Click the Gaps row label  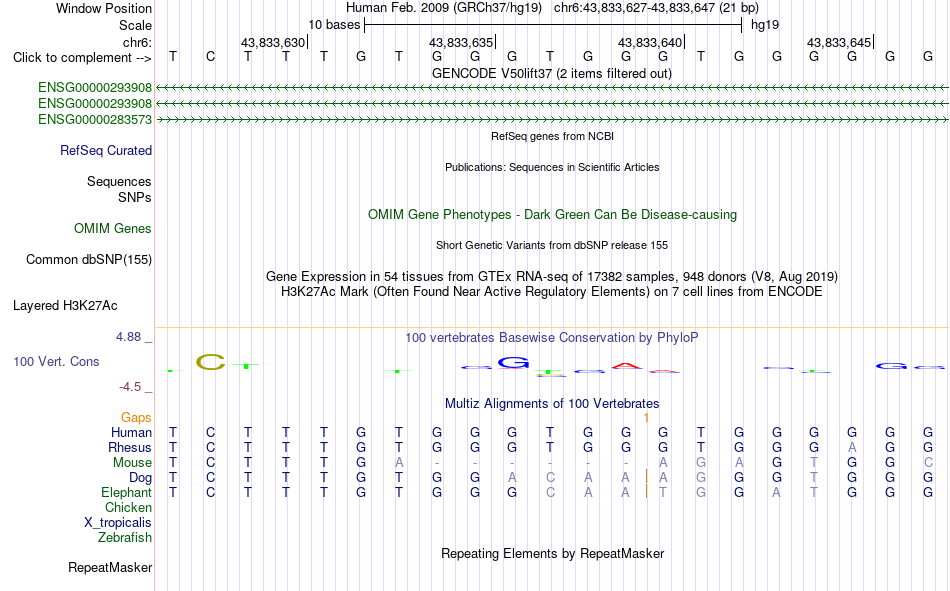(x=136, y=417)
